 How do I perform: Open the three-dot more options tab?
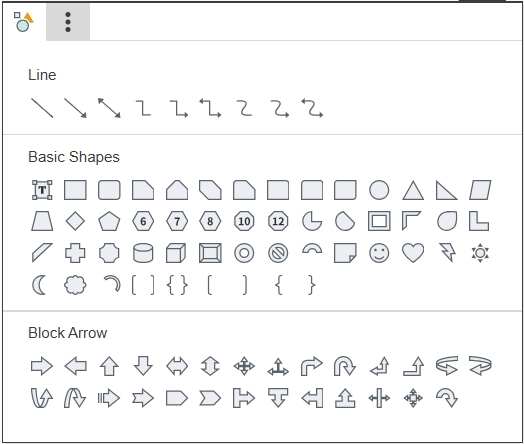[68, 22]
